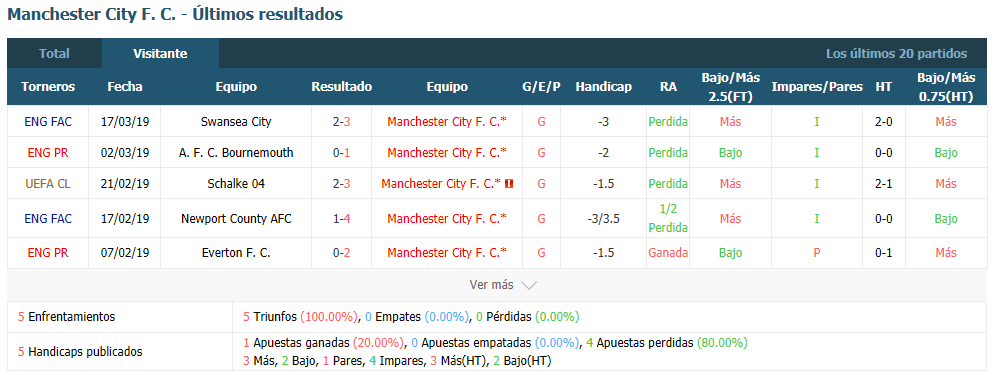Click Manchester City F. C. in Everton row
This screenshot has height=375, width=999.
pyautogui.click(x=447, y=253)
